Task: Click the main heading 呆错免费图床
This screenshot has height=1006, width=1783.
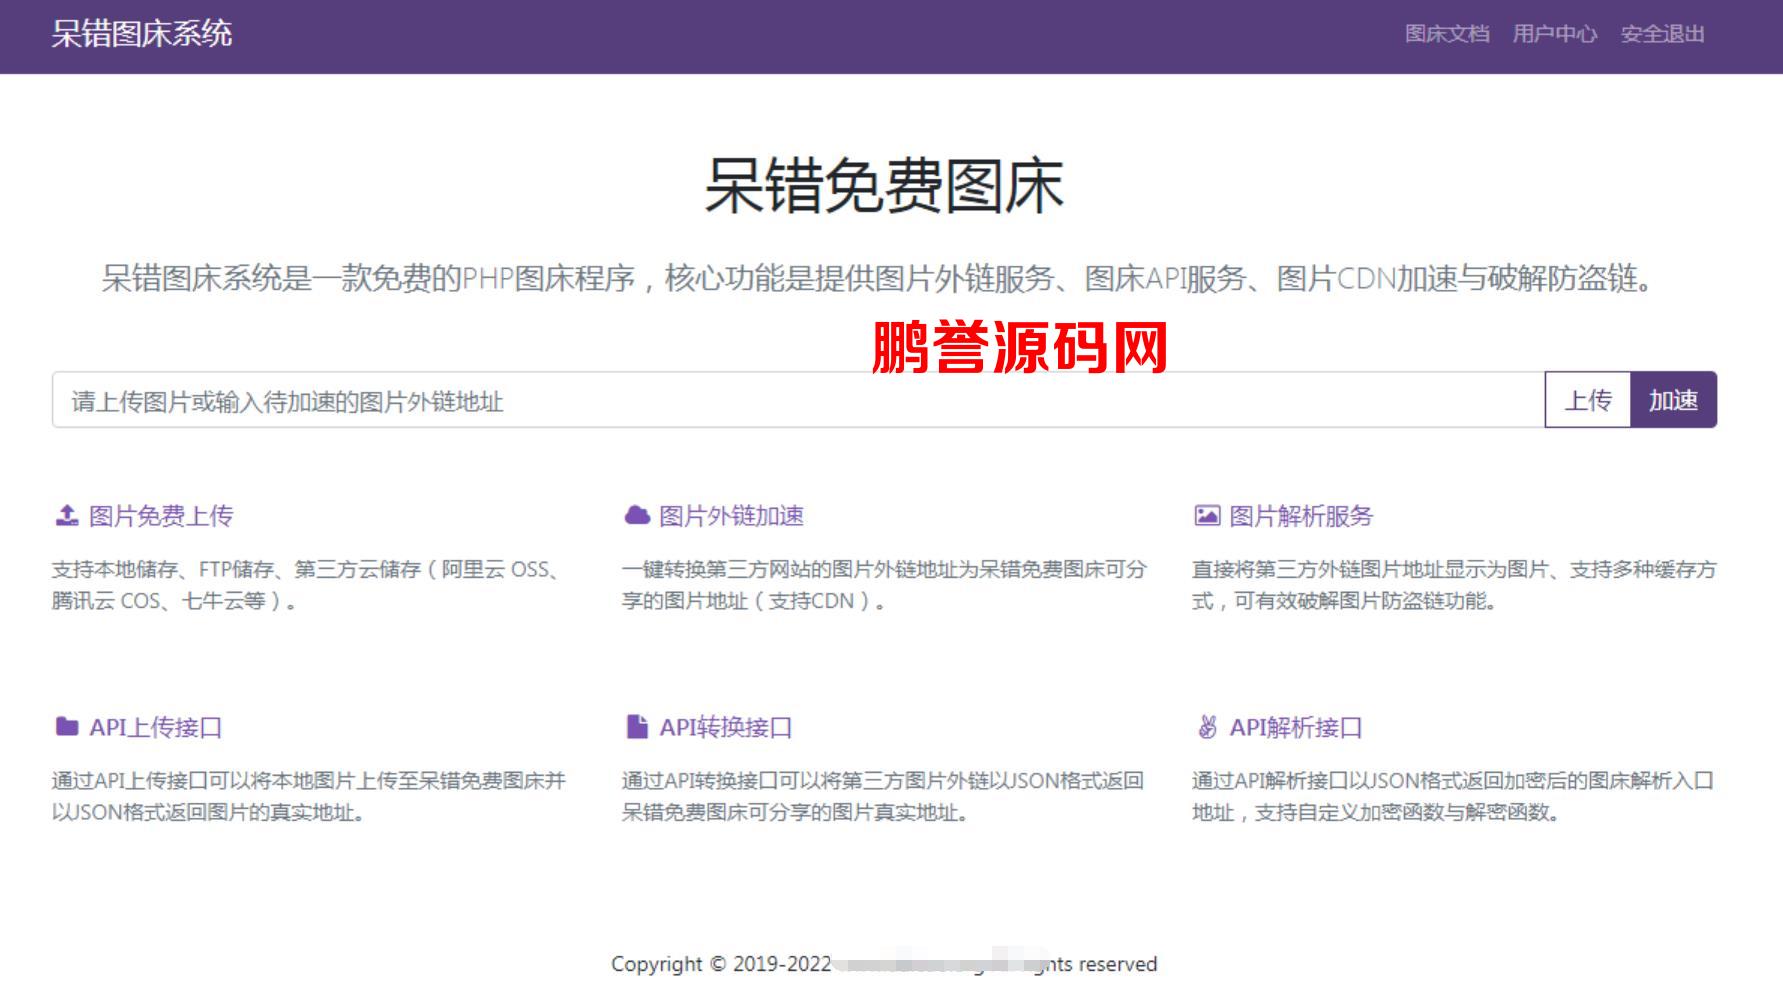Action: (884, 186)
